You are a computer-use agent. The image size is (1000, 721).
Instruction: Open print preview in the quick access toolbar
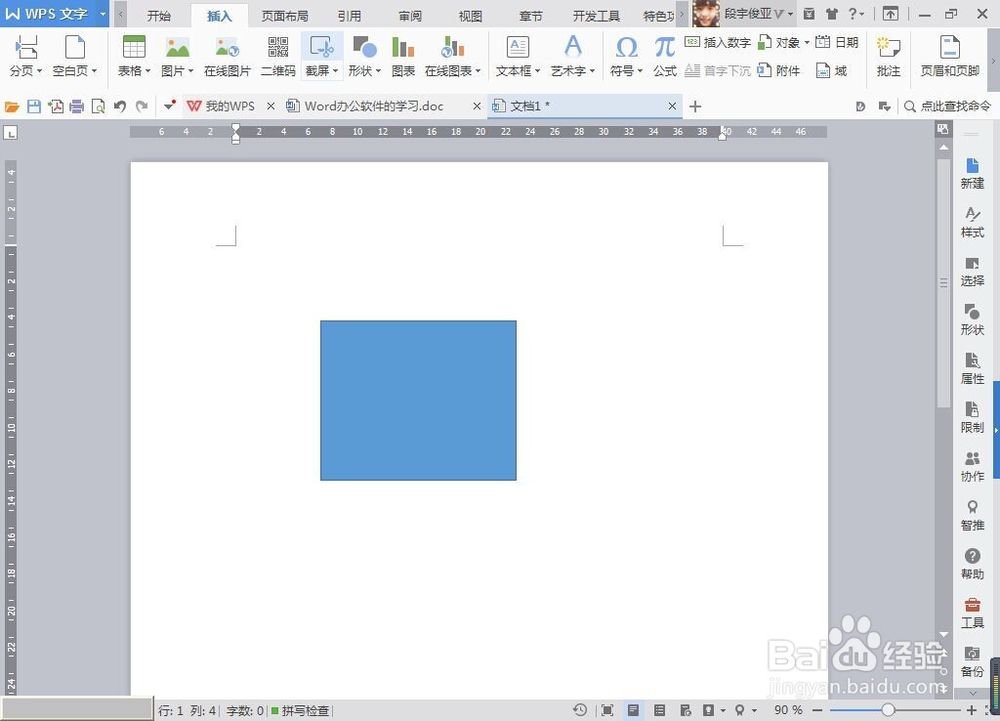[98, 106]
